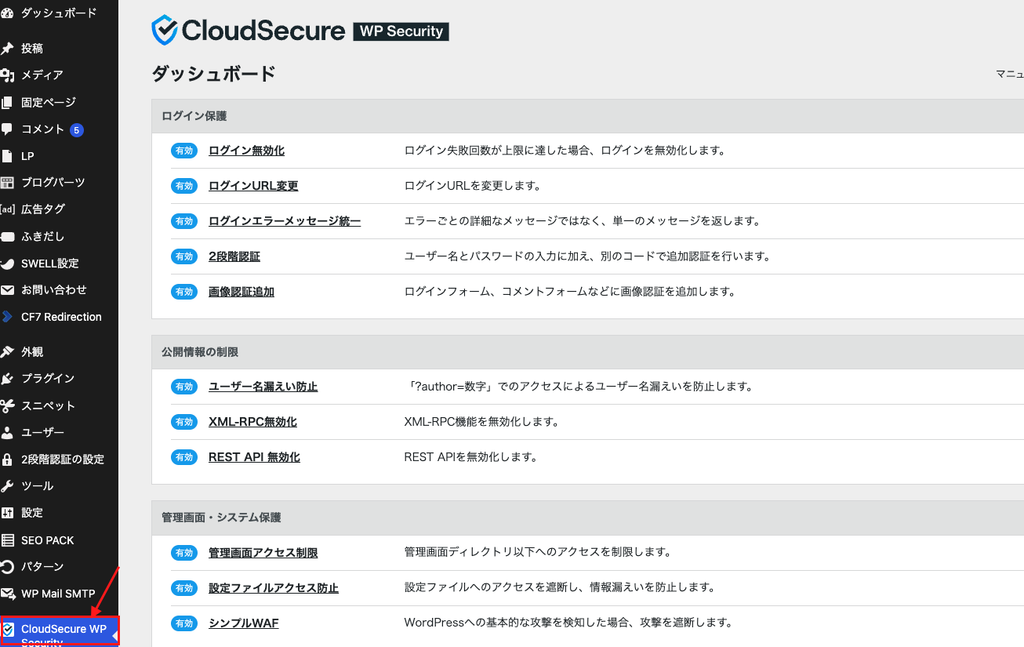Viewport: 1024px width, 647px height.
Task: Open the XML-RPC無効化 link
Action: click(x=252, y=422)
